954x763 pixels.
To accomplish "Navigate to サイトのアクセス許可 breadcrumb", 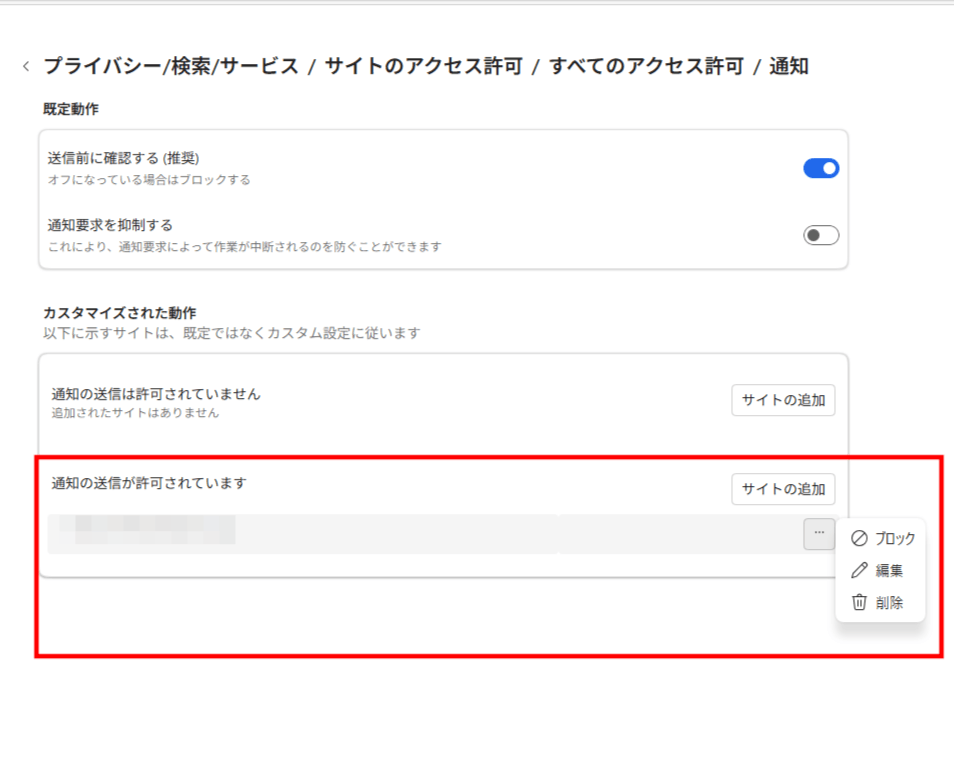I will 423,67.
